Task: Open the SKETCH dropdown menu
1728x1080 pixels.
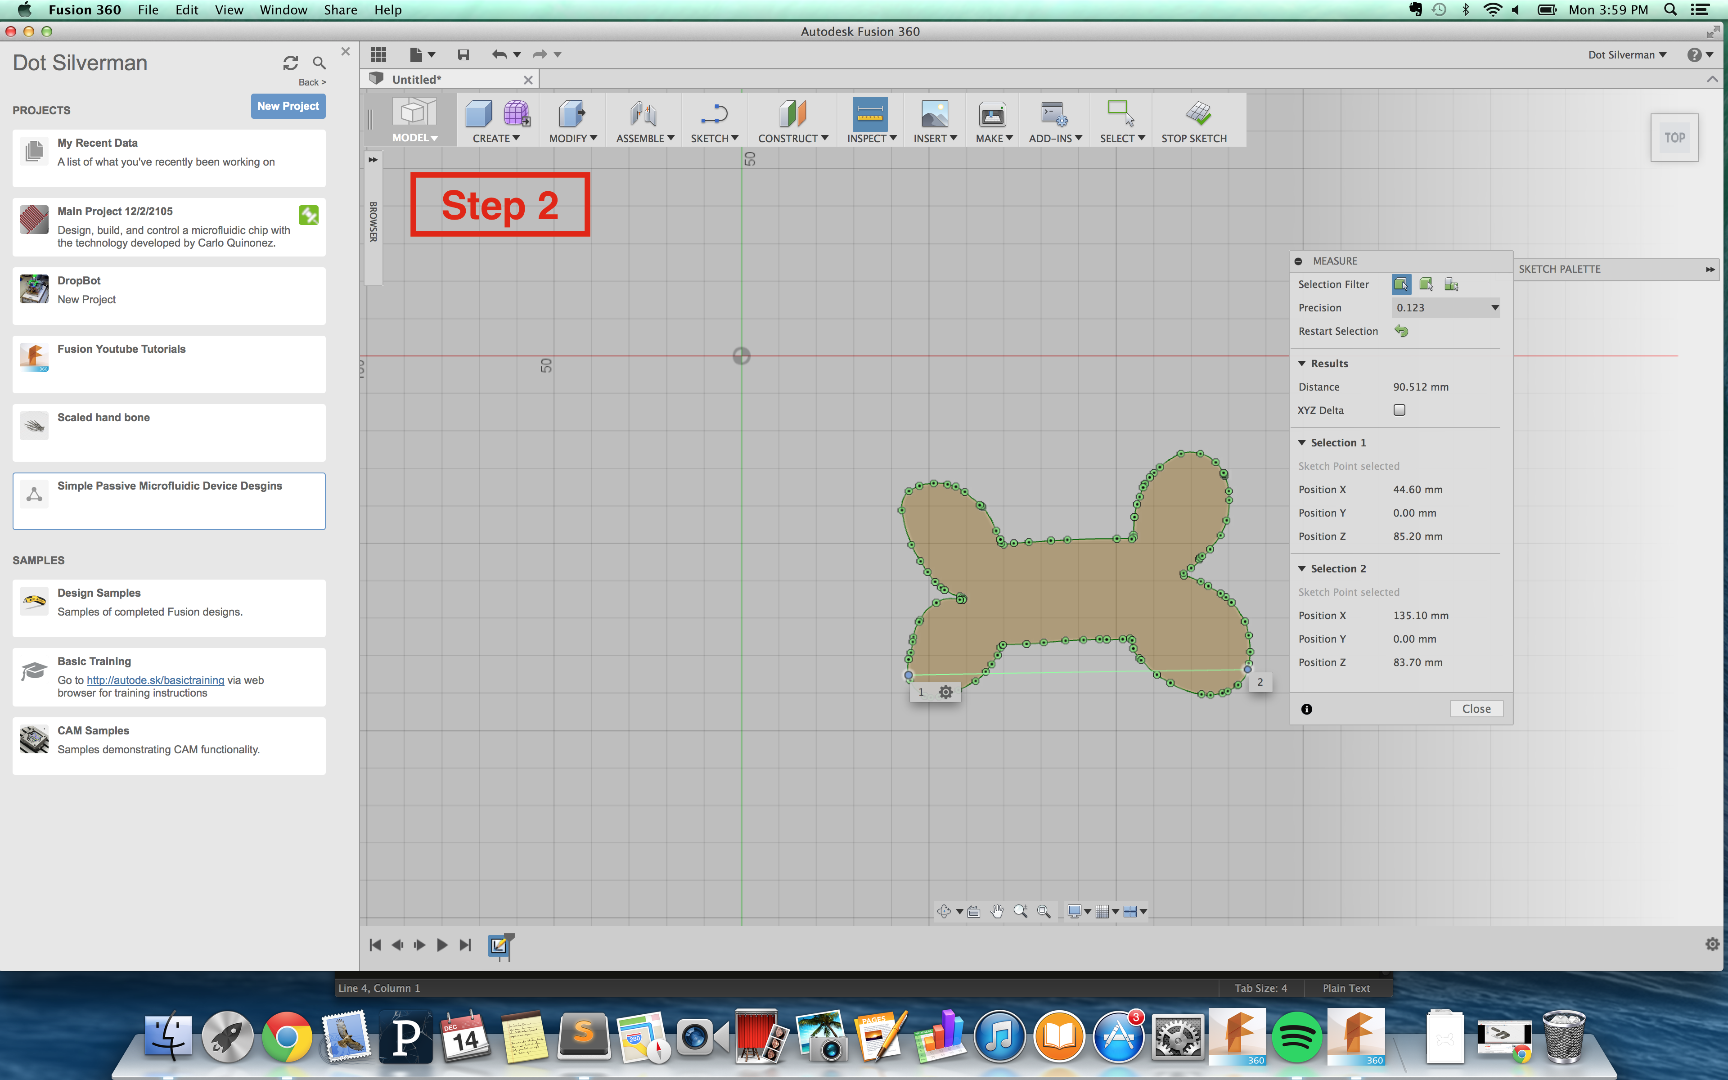Action: click(x=715, y=138)
